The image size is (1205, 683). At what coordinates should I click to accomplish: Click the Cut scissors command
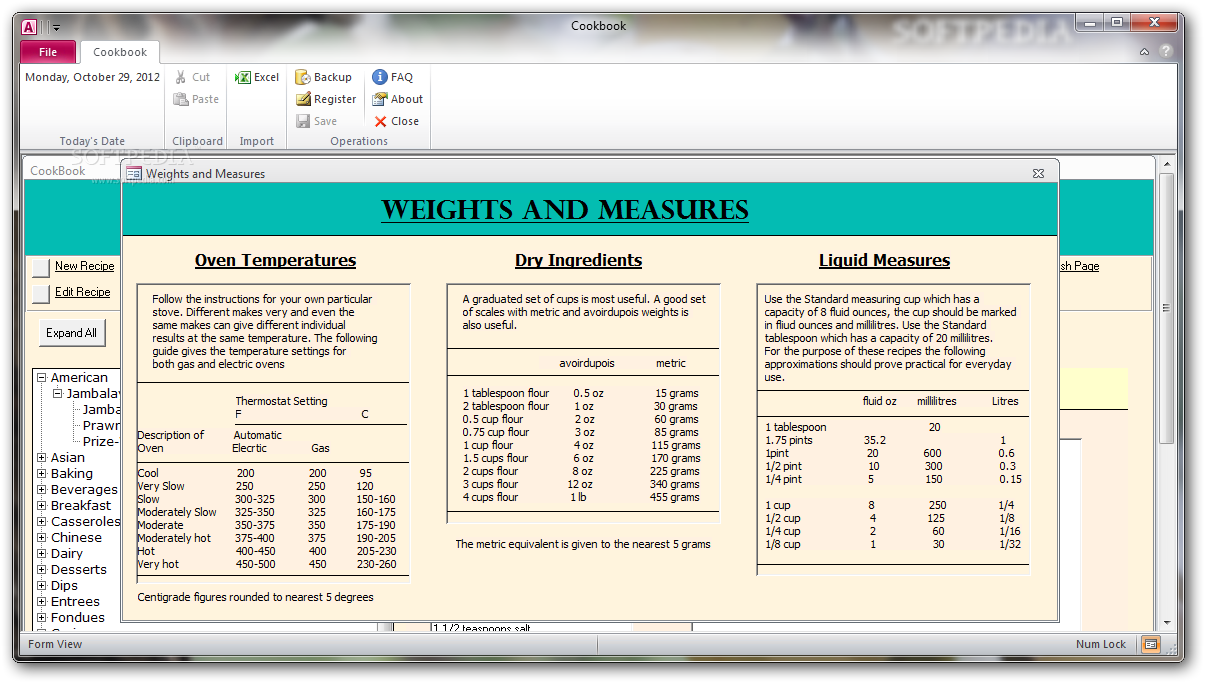pos(191,77)
